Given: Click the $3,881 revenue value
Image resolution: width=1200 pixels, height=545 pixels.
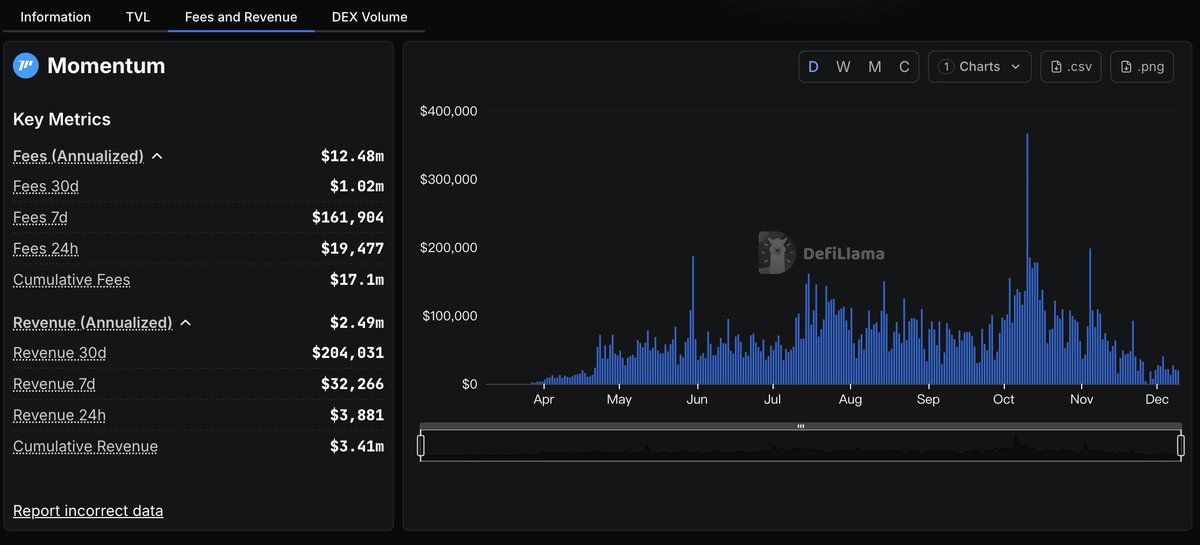Looking at the screenshot, I should click(x=357, y=415).
